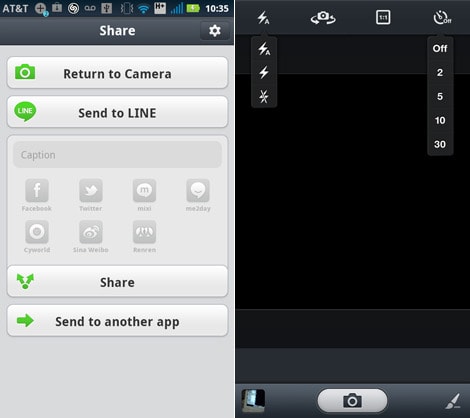
Task: Set timer to Off
Action: 440,49
